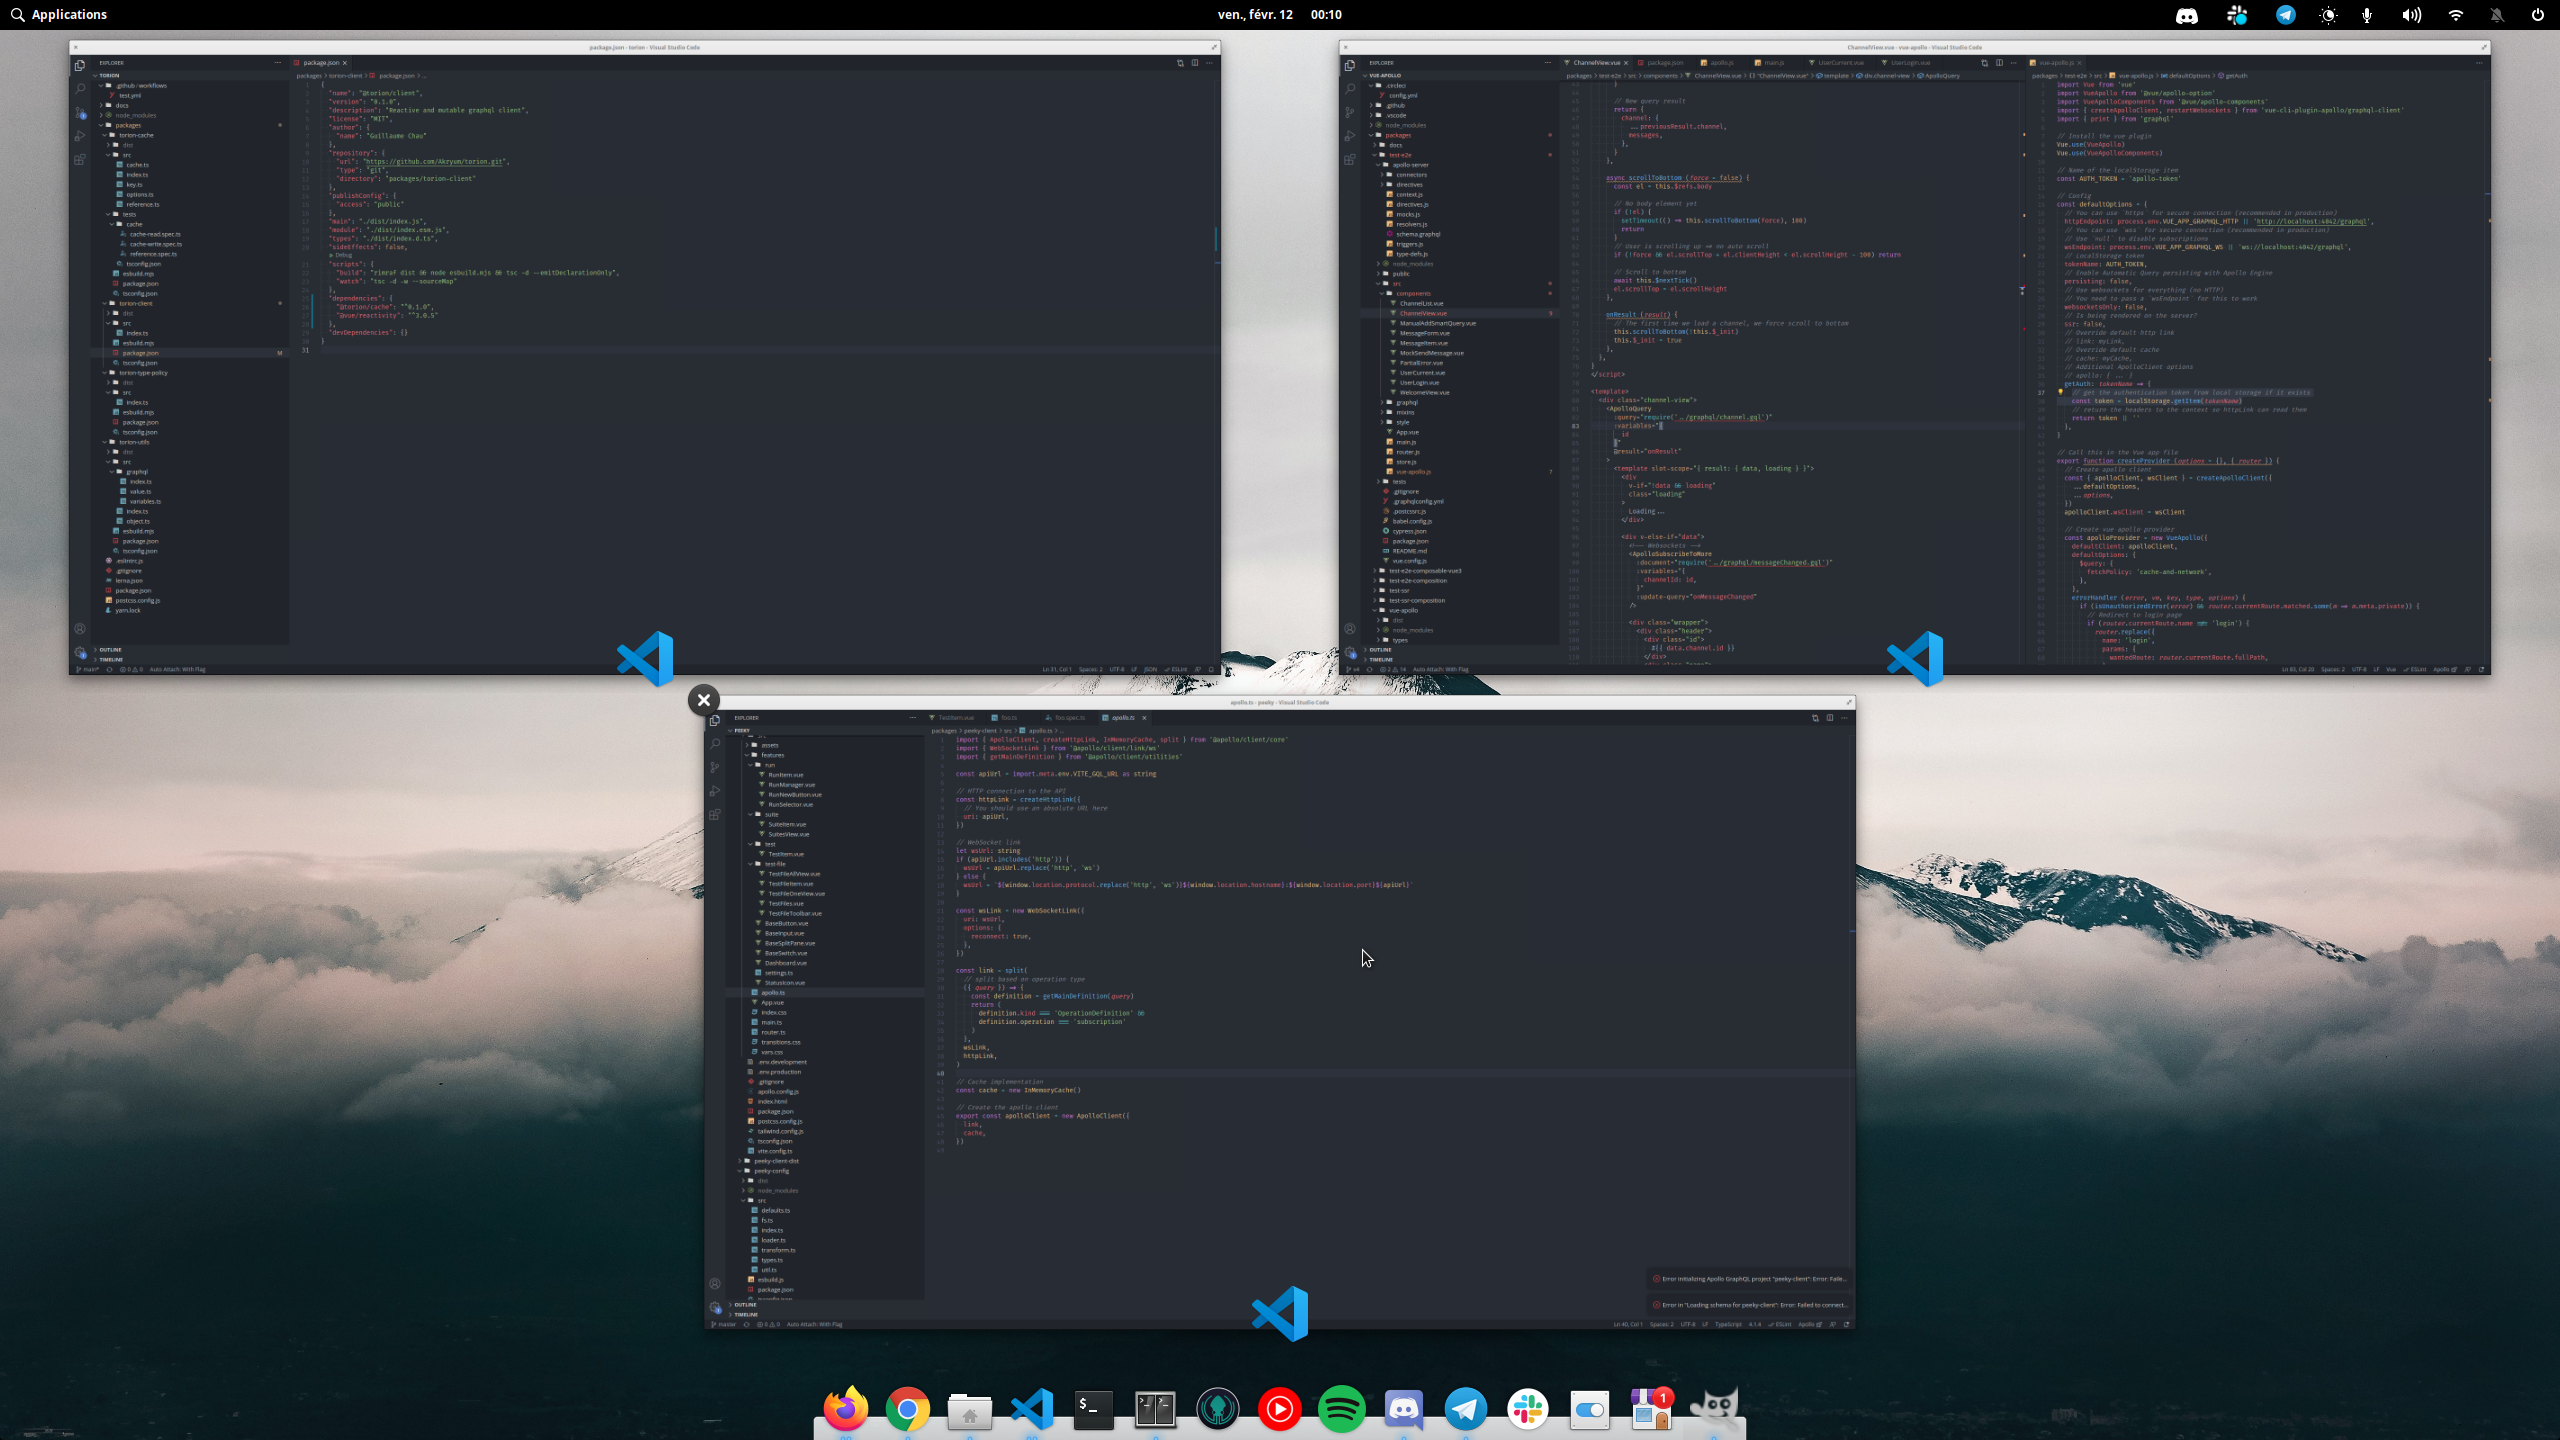The width and height of the screenshot is (2560, 1440).
Task: Select main.js tab in vue-apollo window
Action: click(x=1772, y=63)
